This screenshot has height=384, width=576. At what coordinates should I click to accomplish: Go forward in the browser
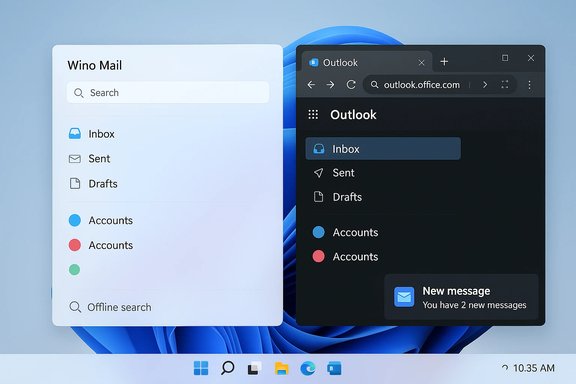(331, 85)
